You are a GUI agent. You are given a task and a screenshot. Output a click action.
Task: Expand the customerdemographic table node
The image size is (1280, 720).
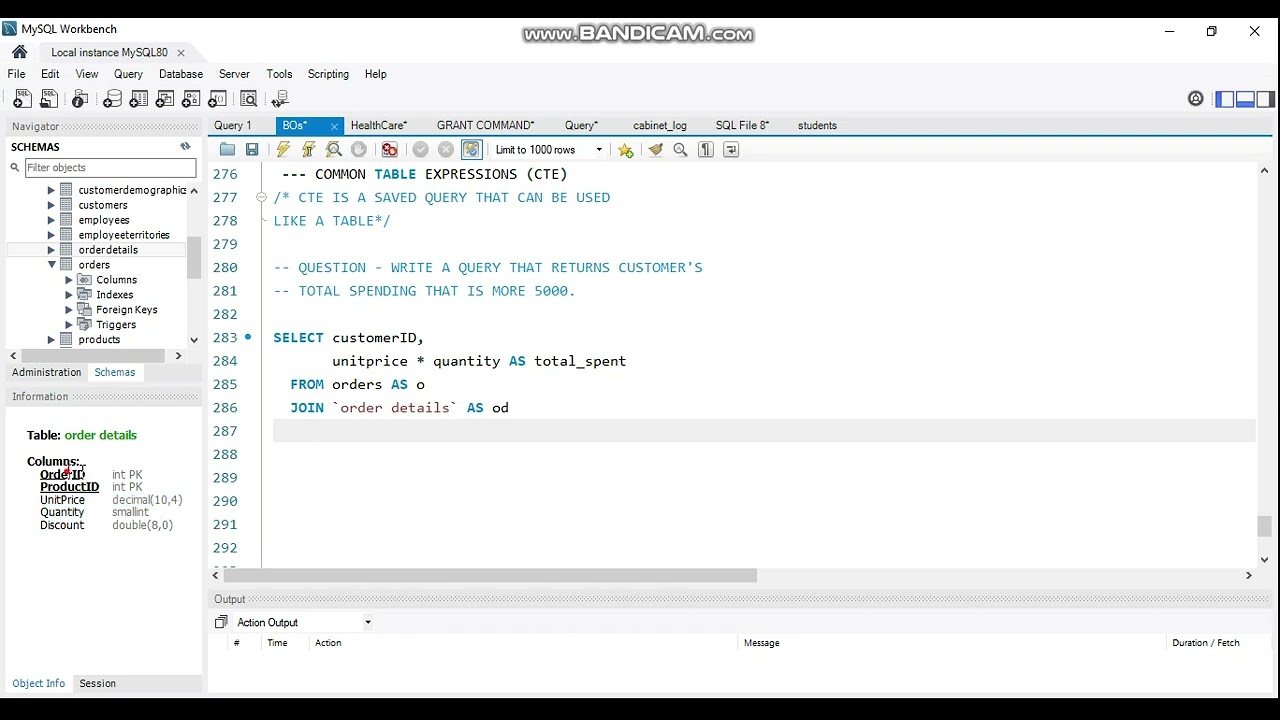click(51, 190)
